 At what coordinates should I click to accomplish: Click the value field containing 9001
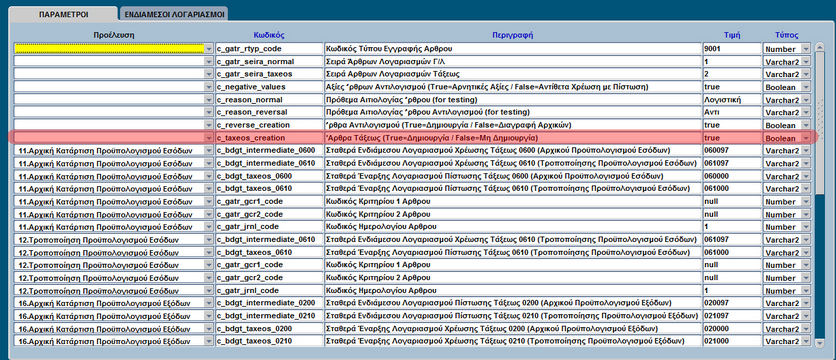tap(732, 49)
